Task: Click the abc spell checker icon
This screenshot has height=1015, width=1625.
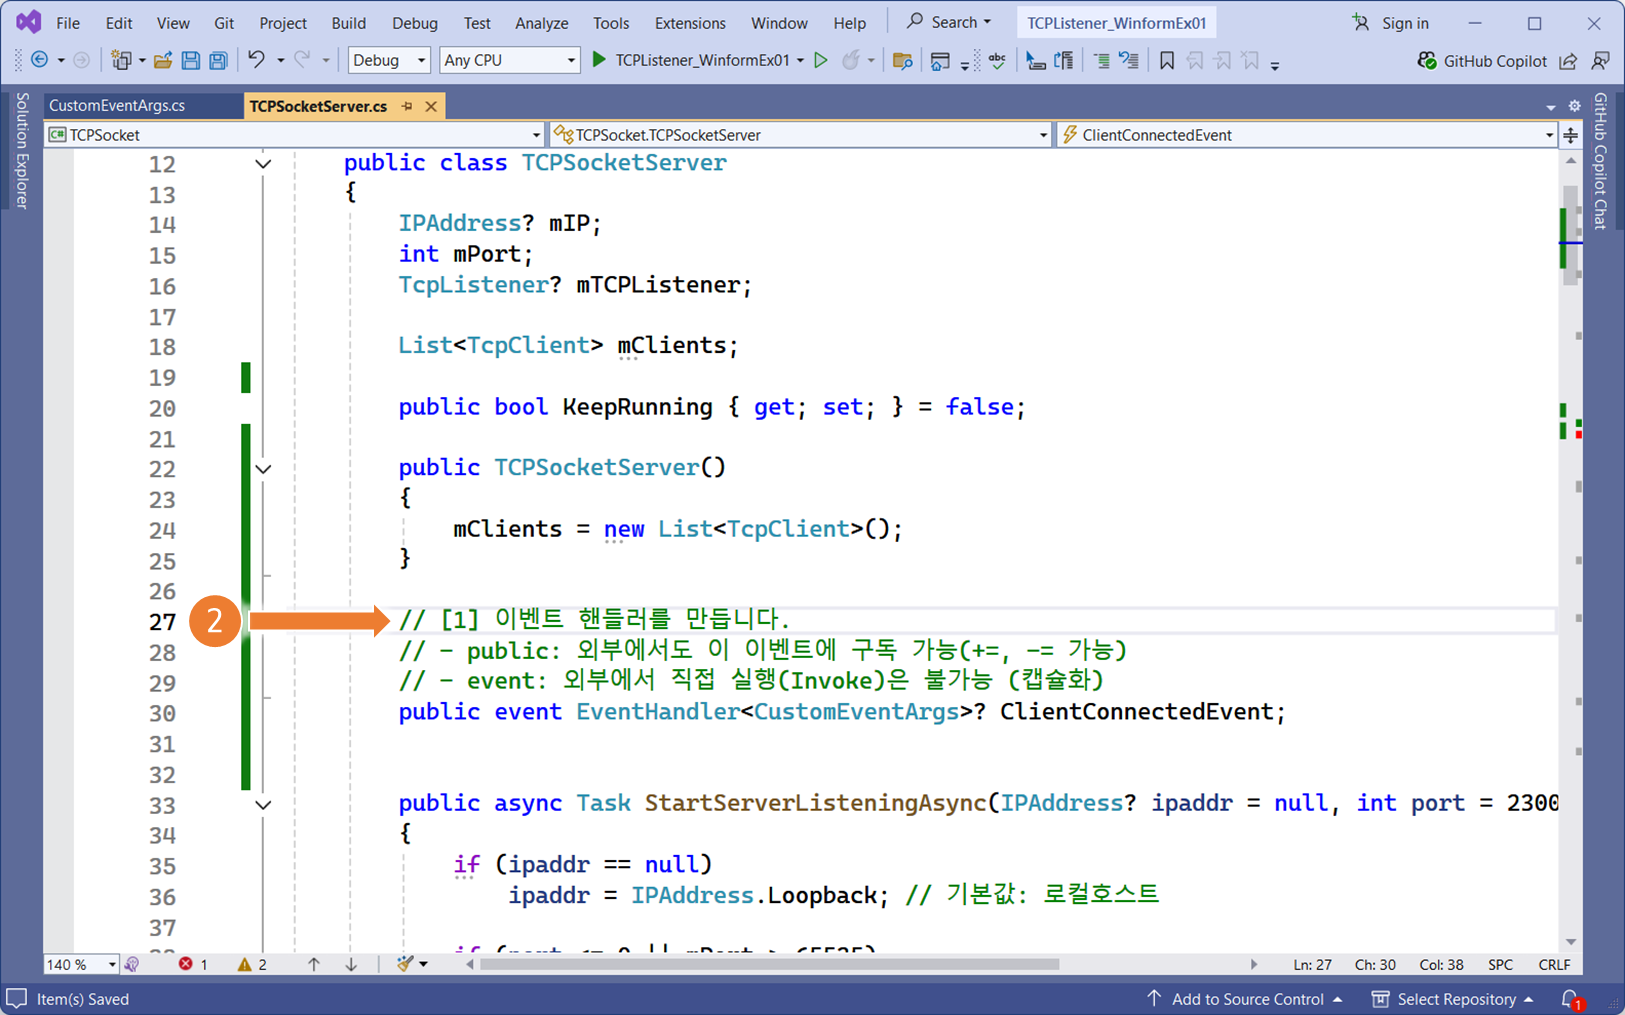Action: [x=997, y=61]
